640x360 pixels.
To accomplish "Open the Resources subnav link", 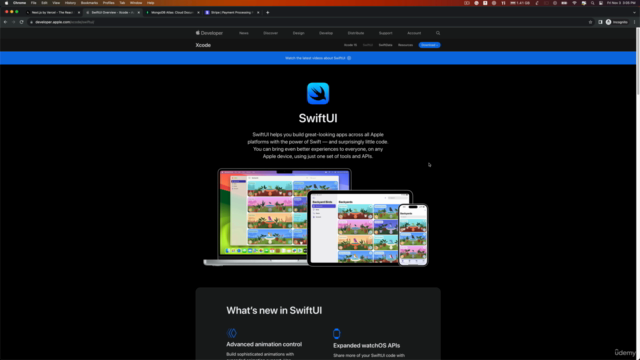I will point(405,45).
